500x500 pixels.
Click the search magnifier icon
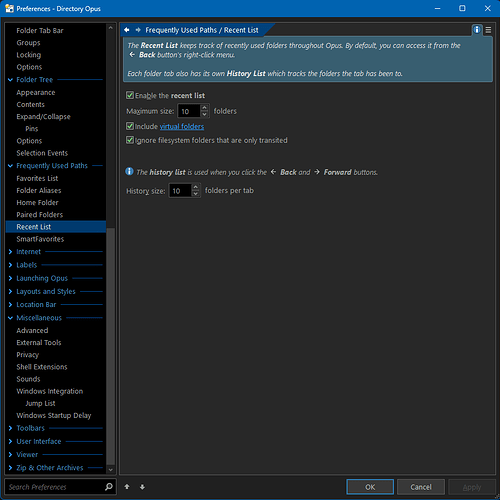point(109,487)
